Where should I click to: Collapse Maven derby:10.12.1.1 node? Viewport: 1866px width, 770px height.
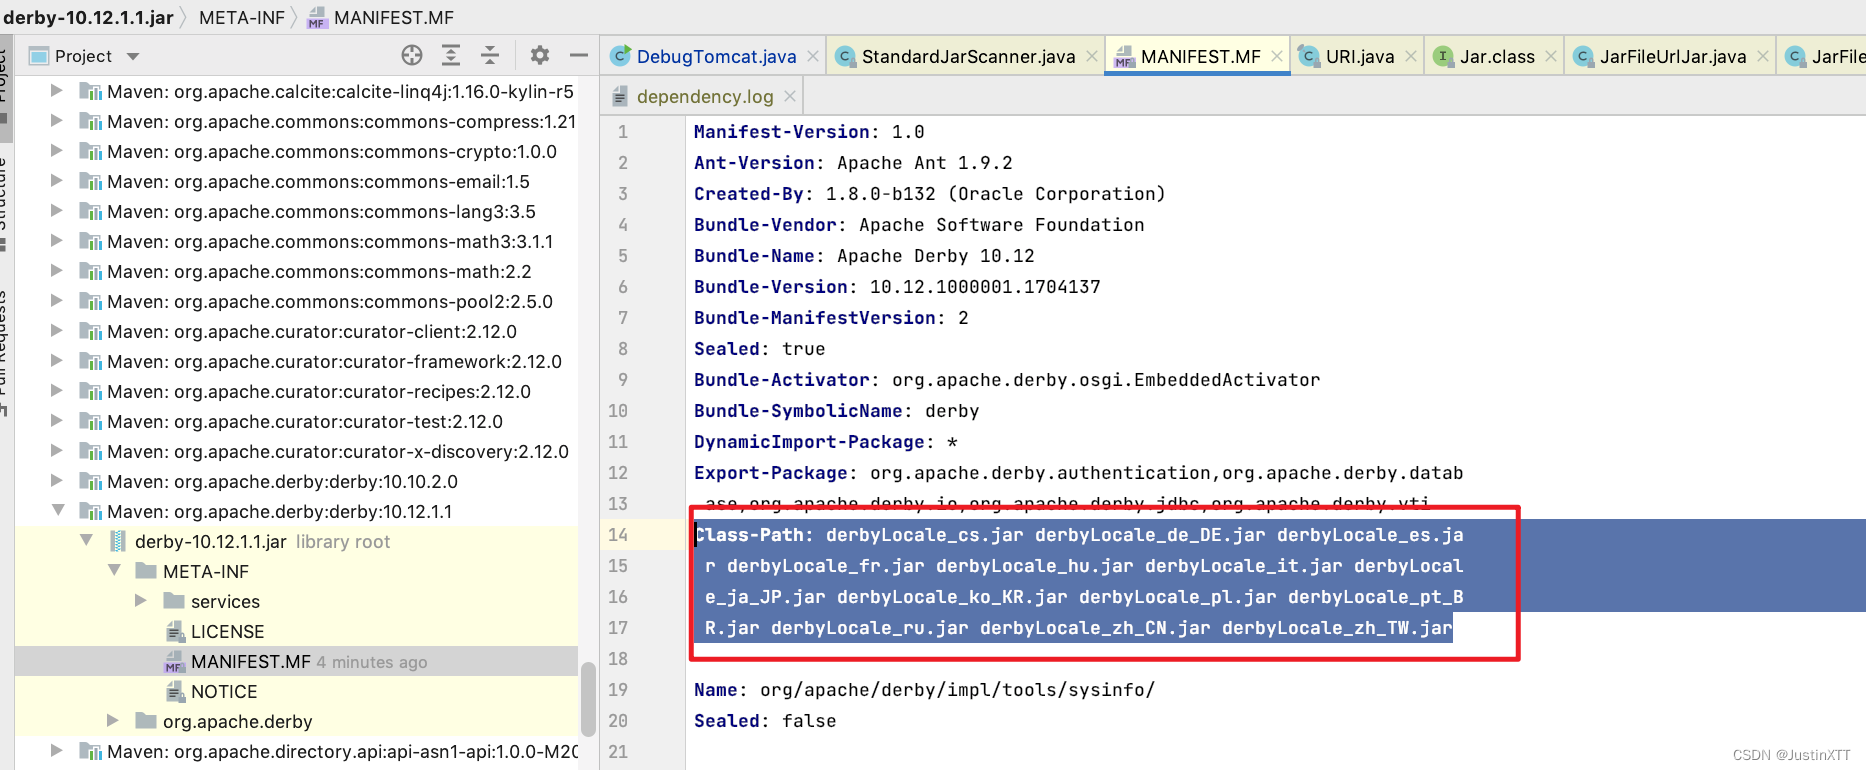pyautogui.click(x=57, y=511)
